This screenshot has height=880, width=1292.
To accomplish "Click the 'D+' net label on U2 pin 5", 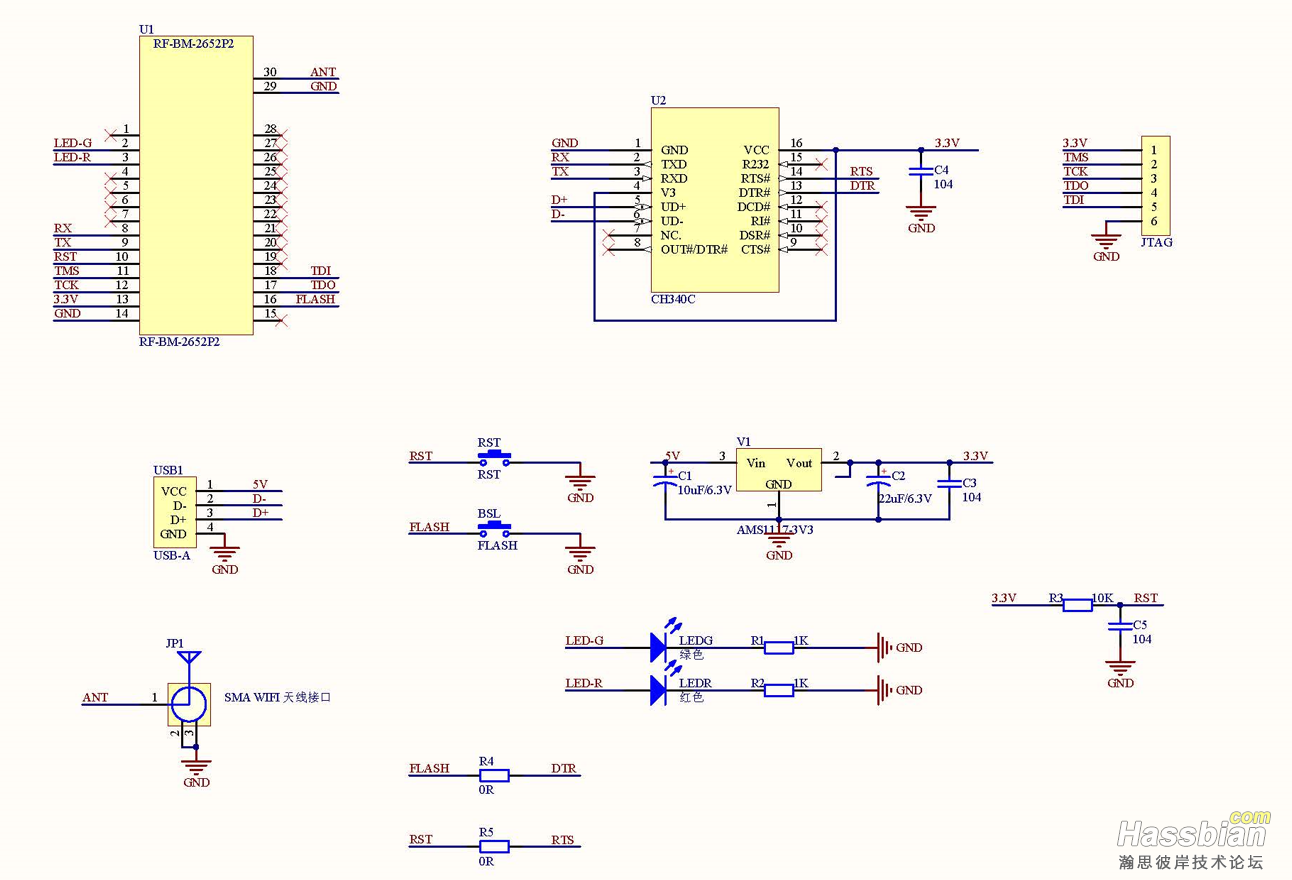I will click(x=559, y=200).
